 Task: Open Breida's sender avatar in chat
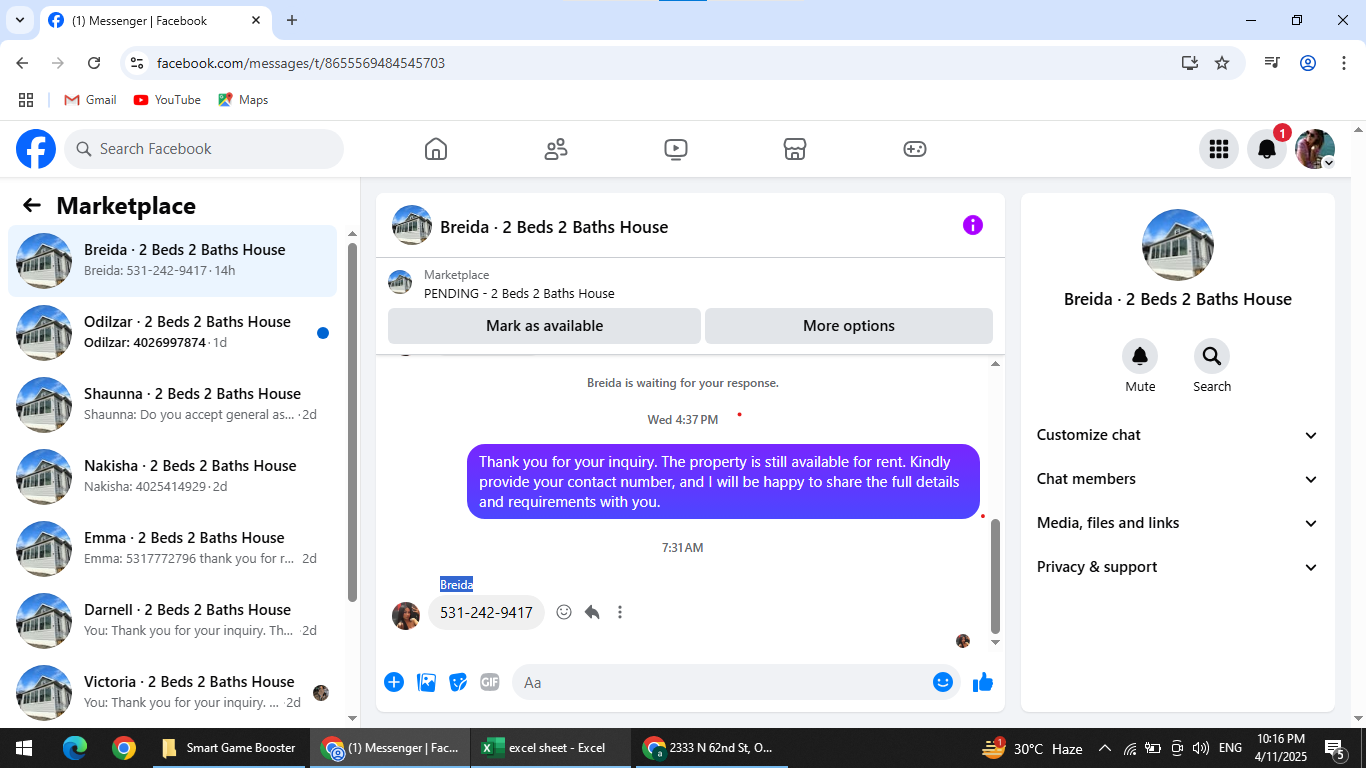point(406,616)
